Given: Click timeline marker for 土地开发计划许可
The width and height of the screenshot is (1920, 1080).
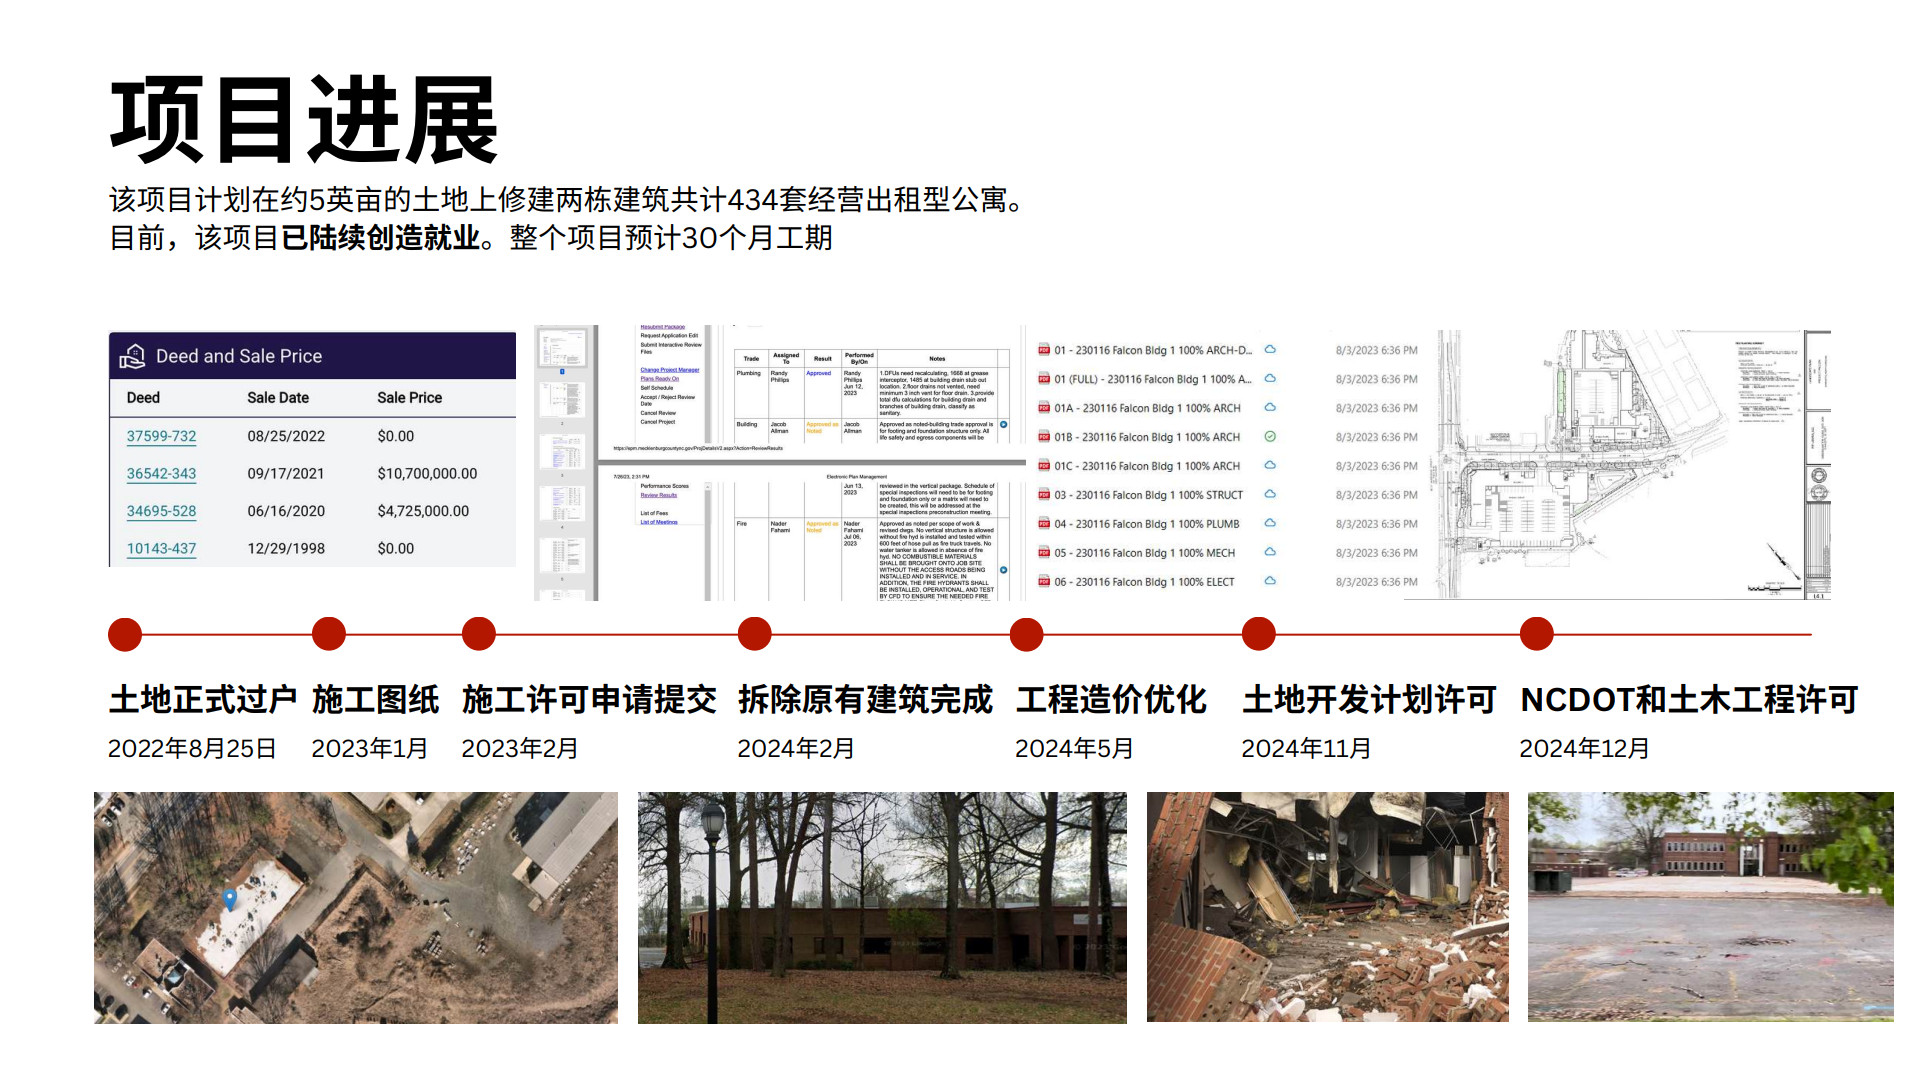Looking at the screenshot, I should click(1259, 634).
